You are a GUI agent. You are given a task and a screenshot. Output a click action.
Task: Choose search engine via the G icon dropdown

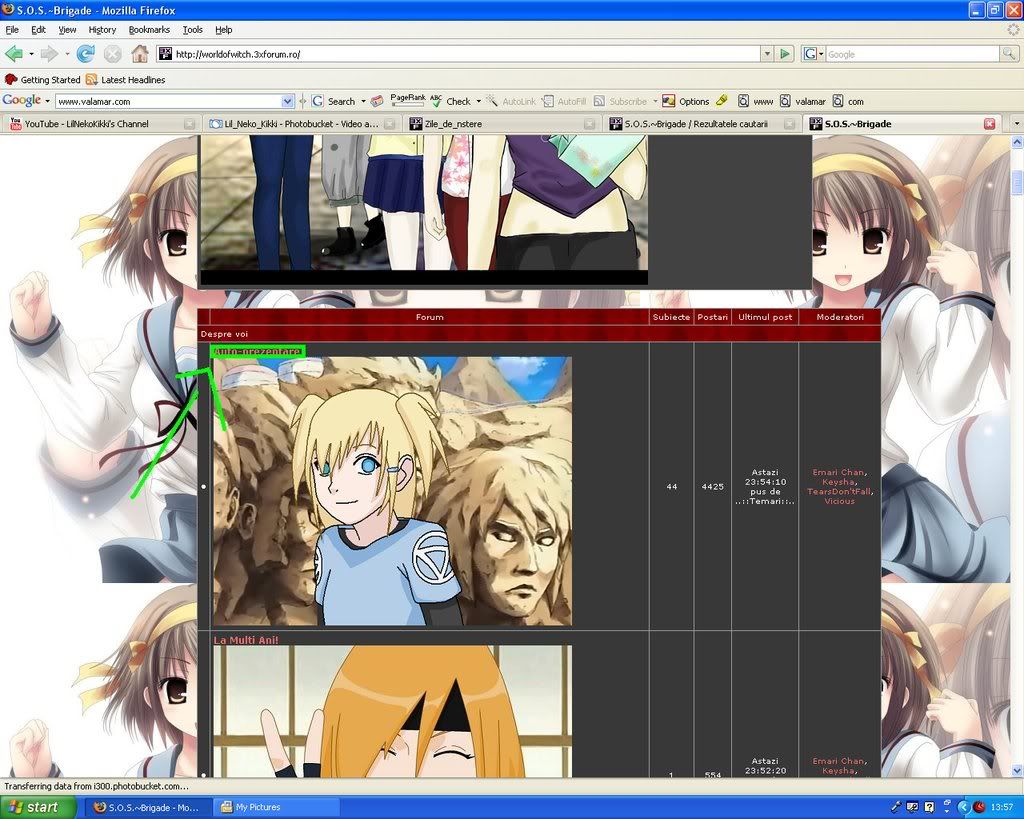(814, 54)
